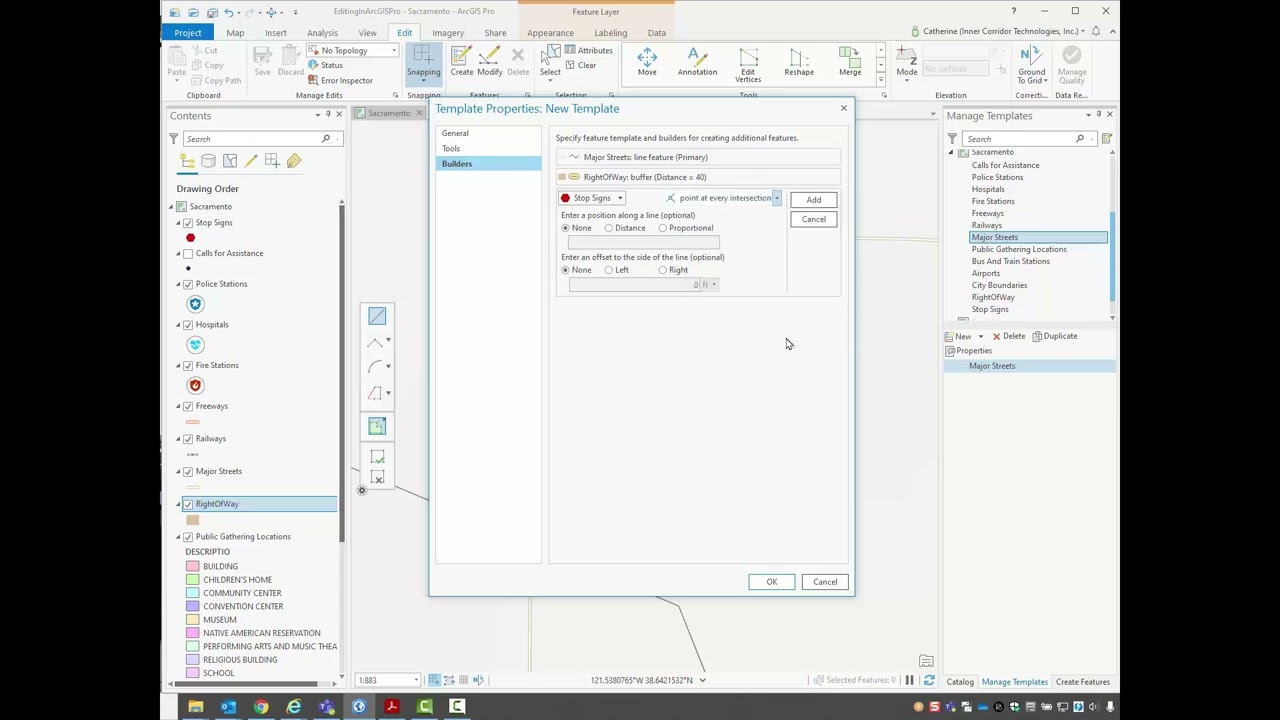Open File Explorer from the taskbar

click(196, 707)
